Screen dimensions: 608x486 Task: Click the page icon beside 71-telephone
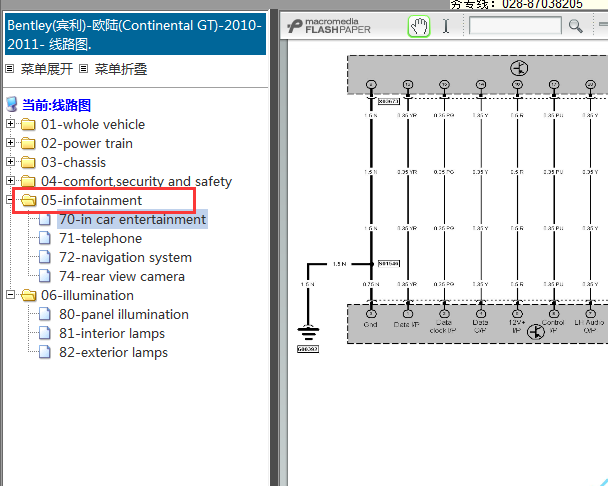45,238
